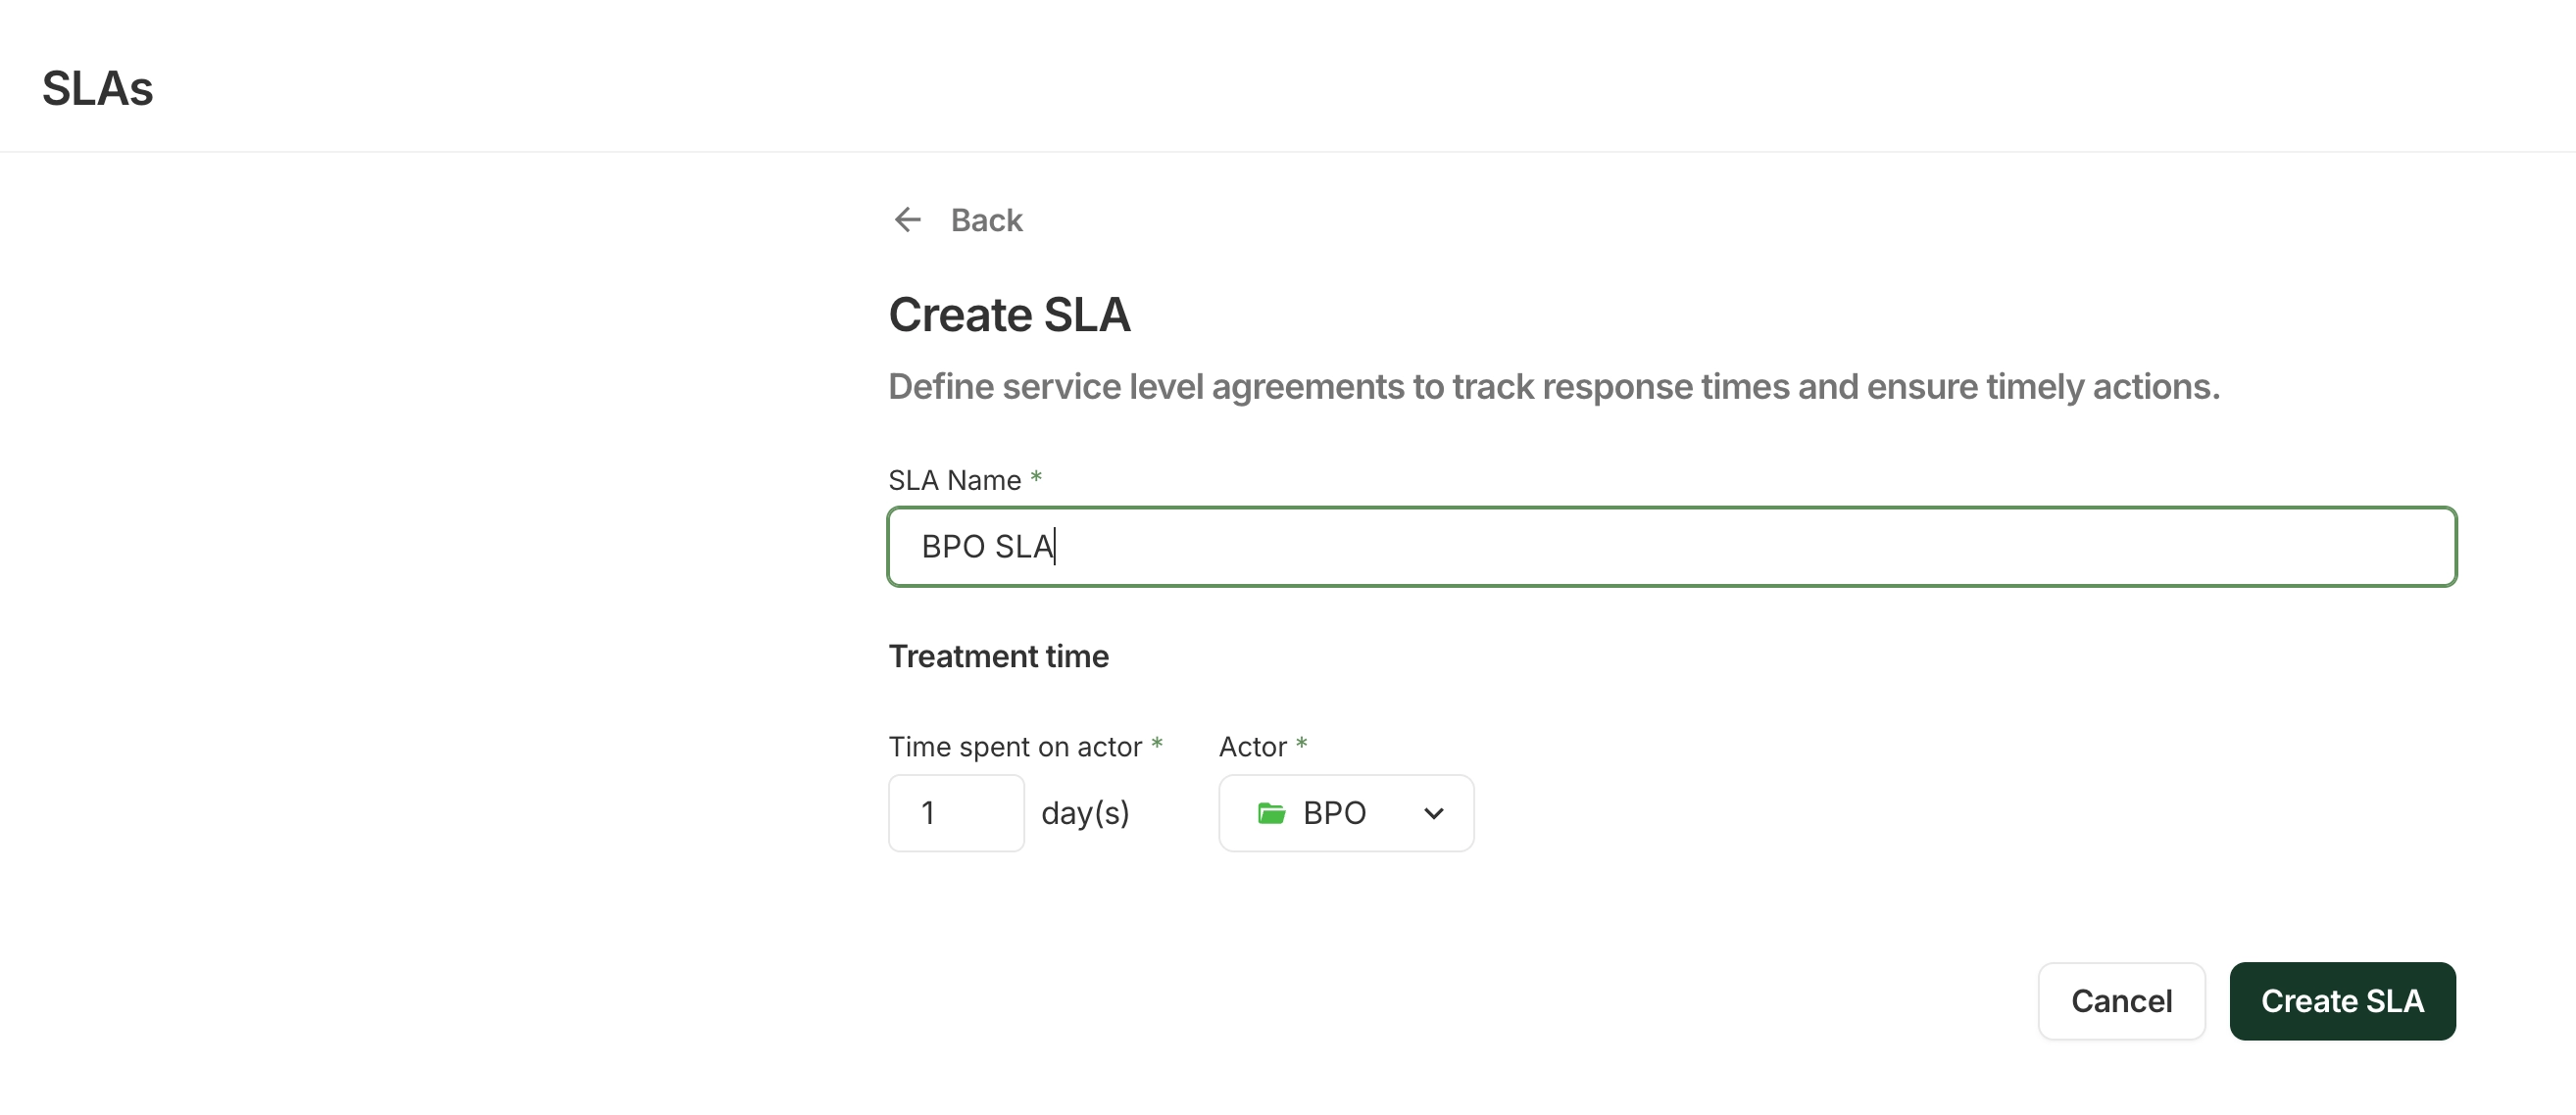
Task: Click the green folder icon in Actor dropdown
Action: [1271, 813]
